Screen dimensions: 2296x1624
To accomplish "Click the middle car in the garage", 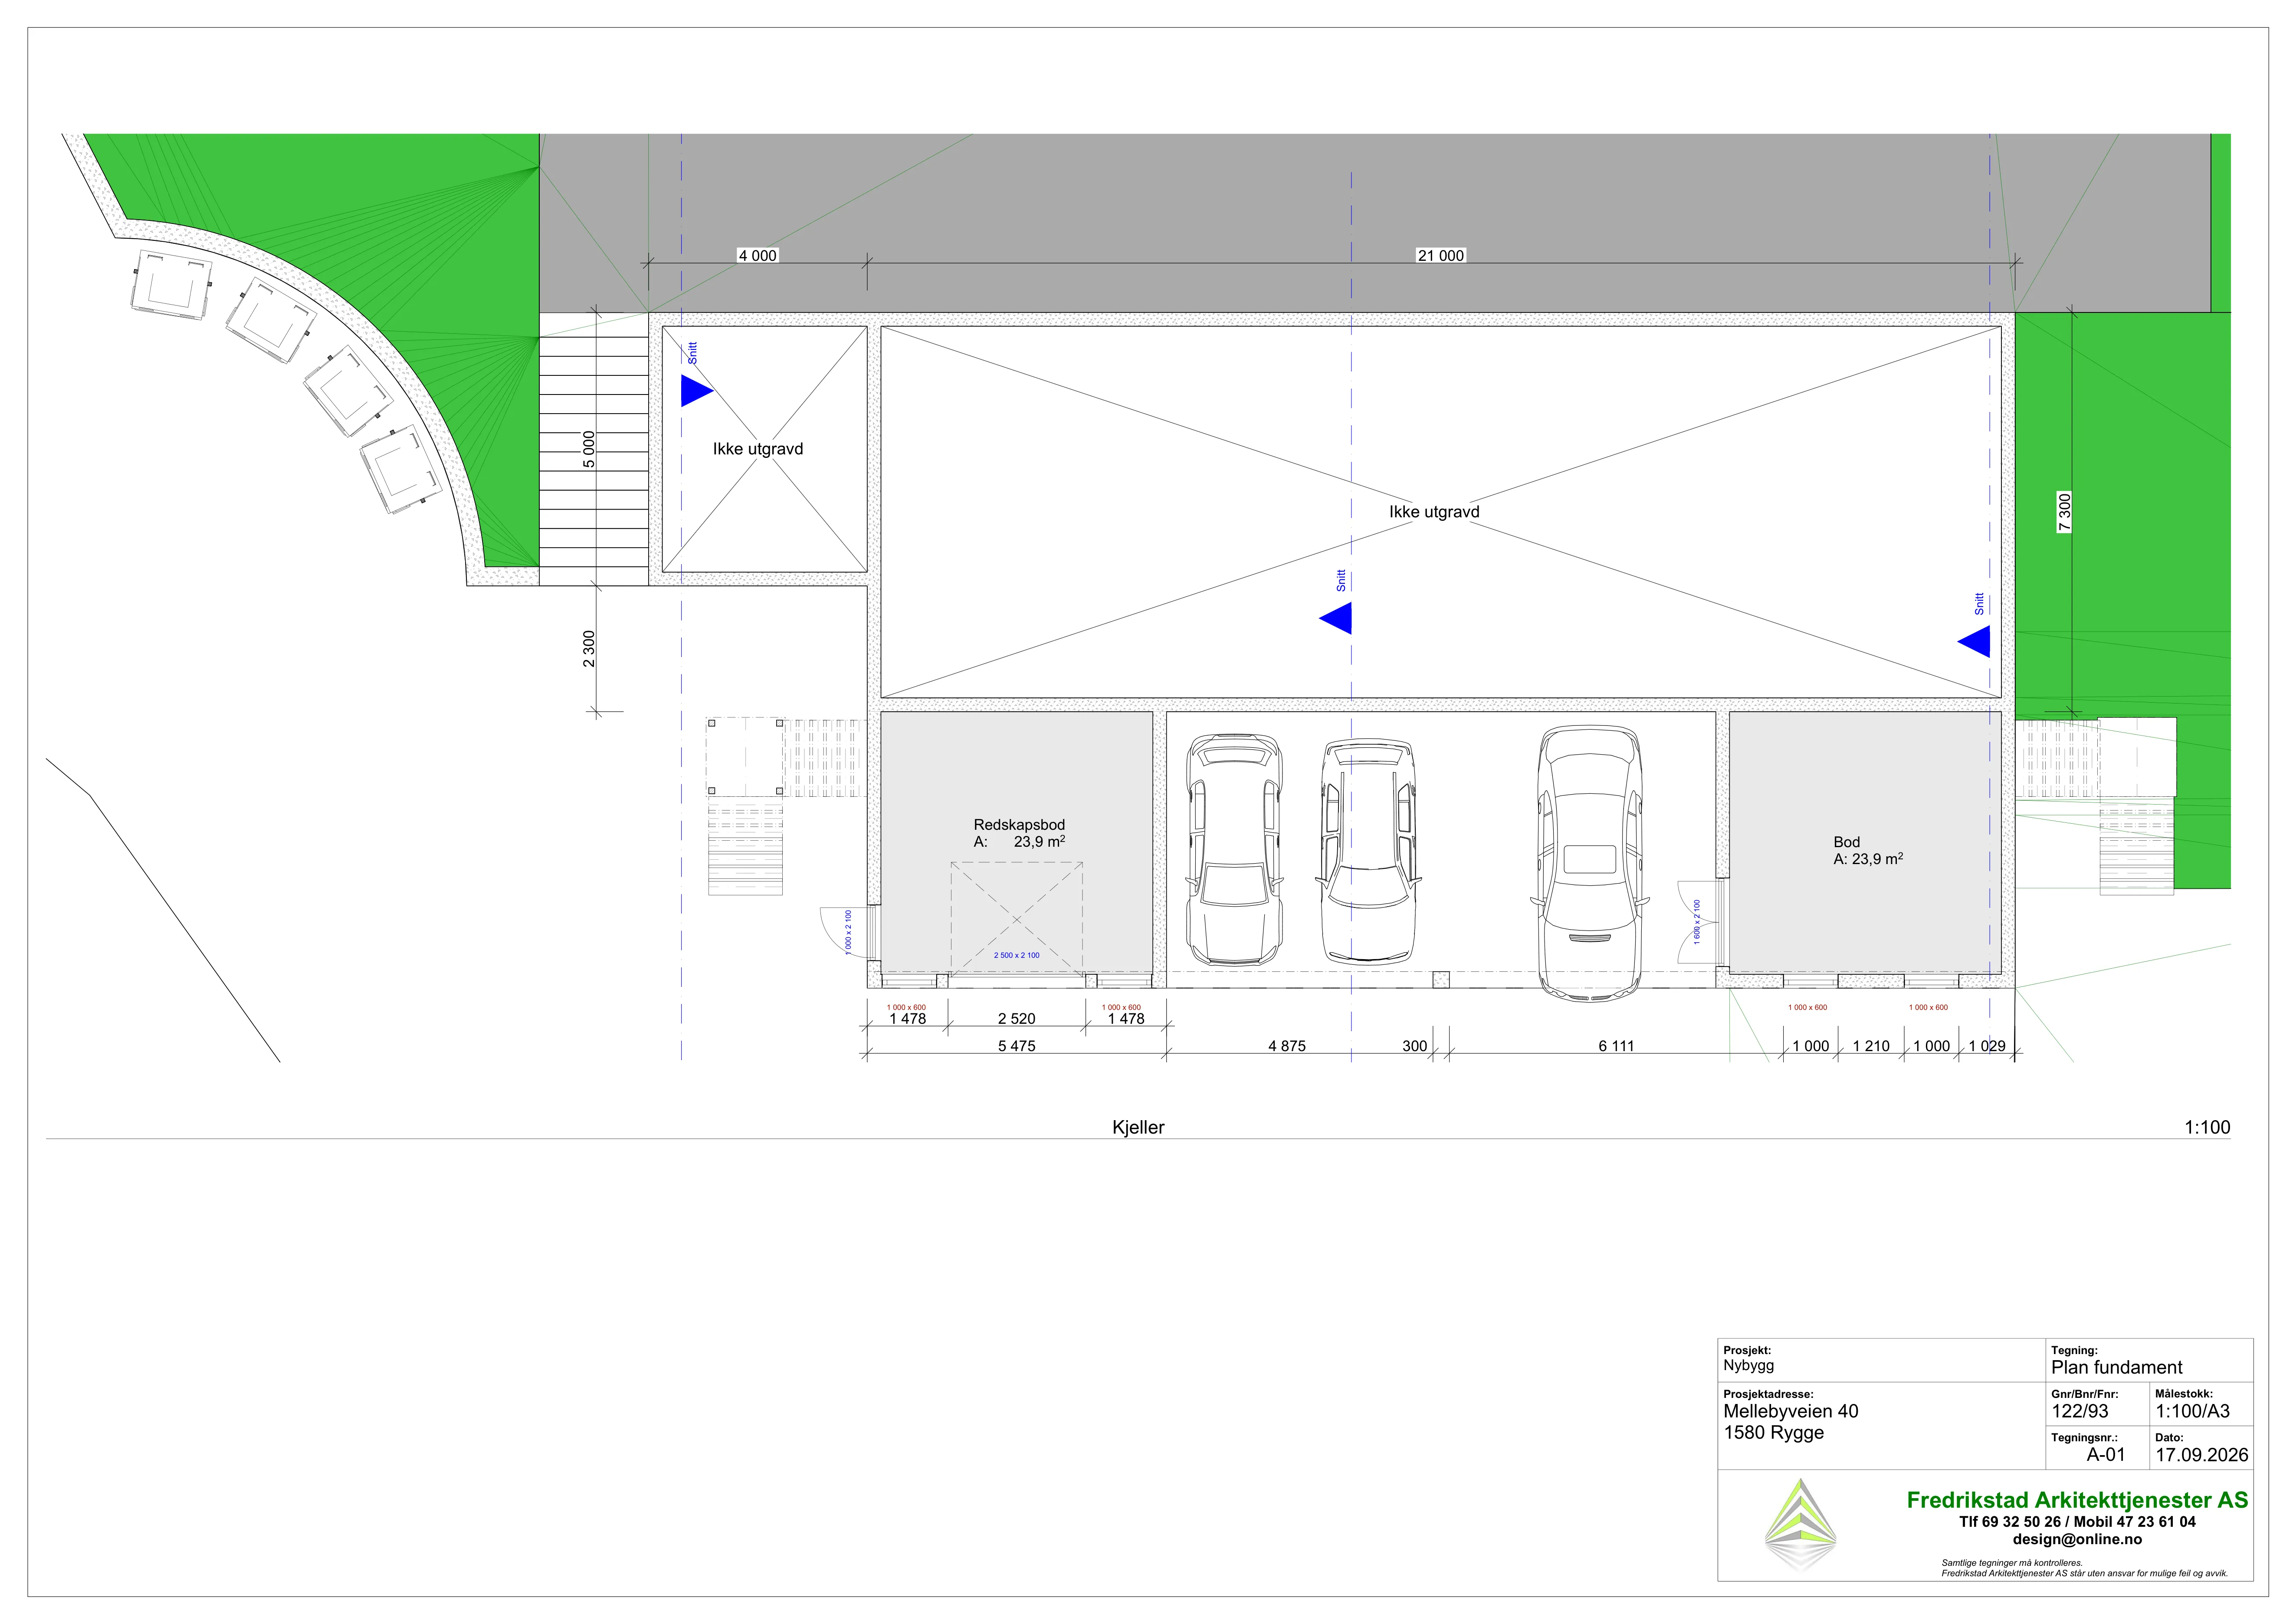I will pos(1368,851).
